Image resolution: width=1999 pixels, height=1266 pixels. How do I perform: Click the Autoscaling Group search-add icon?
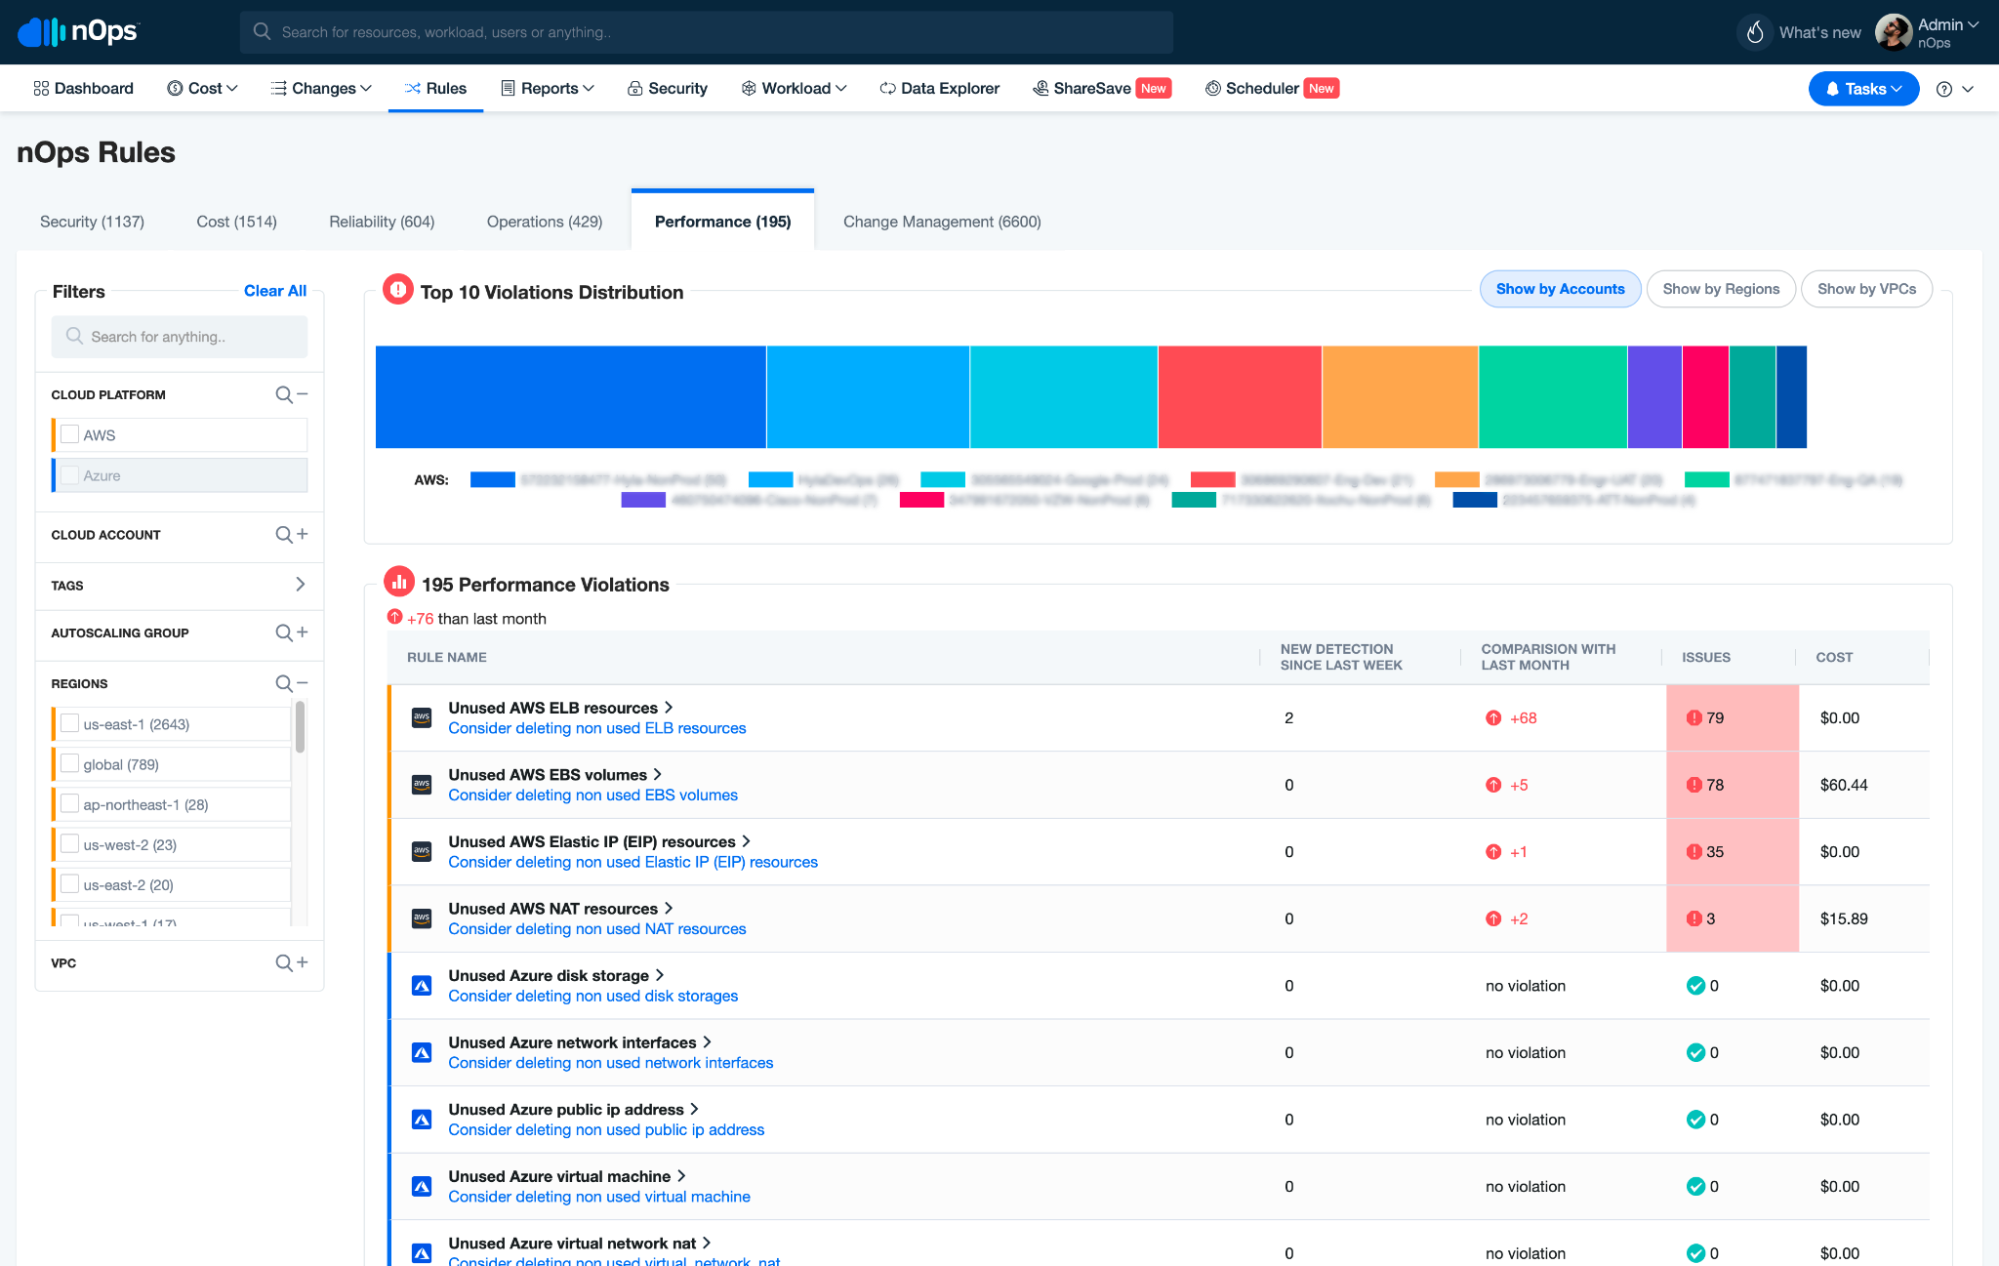point(291,633)
